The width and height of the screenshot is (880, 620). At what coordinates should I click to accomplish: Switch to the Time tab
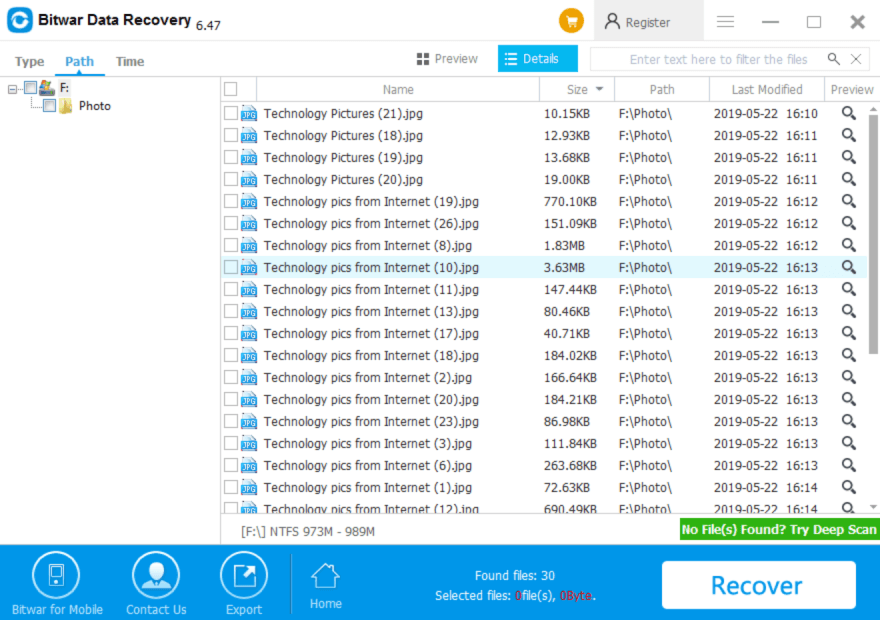click(130, 61)
